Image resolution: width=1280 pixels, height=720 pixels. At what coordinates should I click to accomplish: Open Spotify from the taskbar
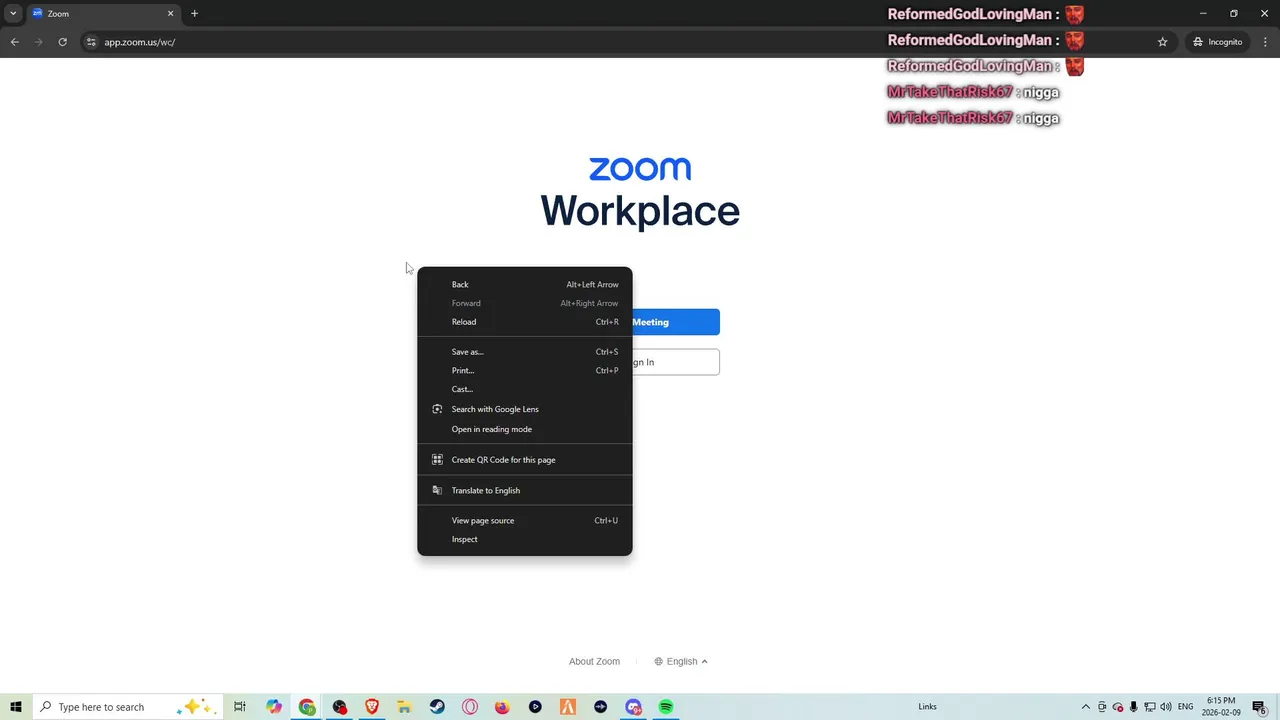tap(666, 707)
